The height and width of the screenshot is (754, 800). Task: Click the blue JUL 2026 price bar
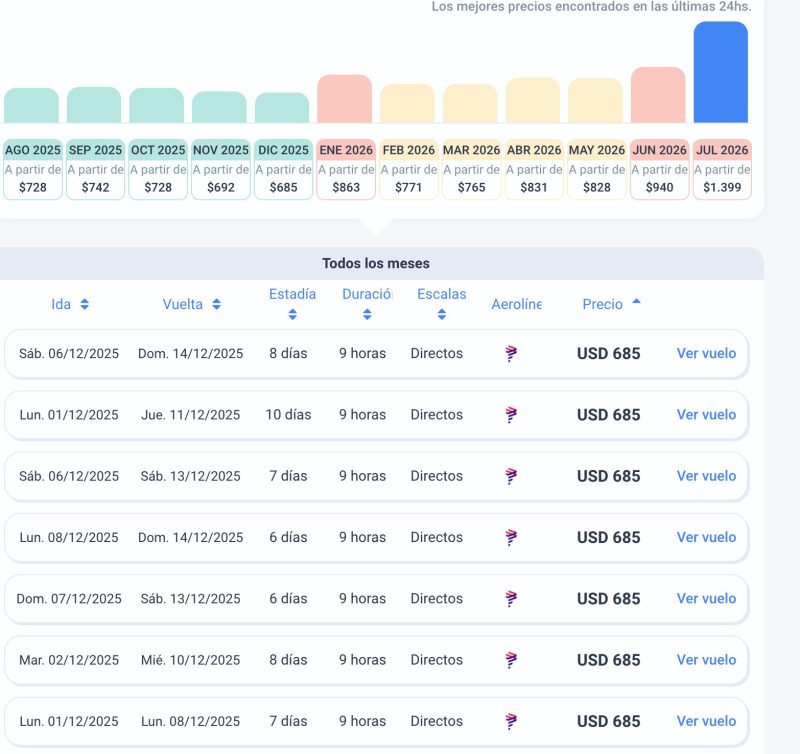721,72
